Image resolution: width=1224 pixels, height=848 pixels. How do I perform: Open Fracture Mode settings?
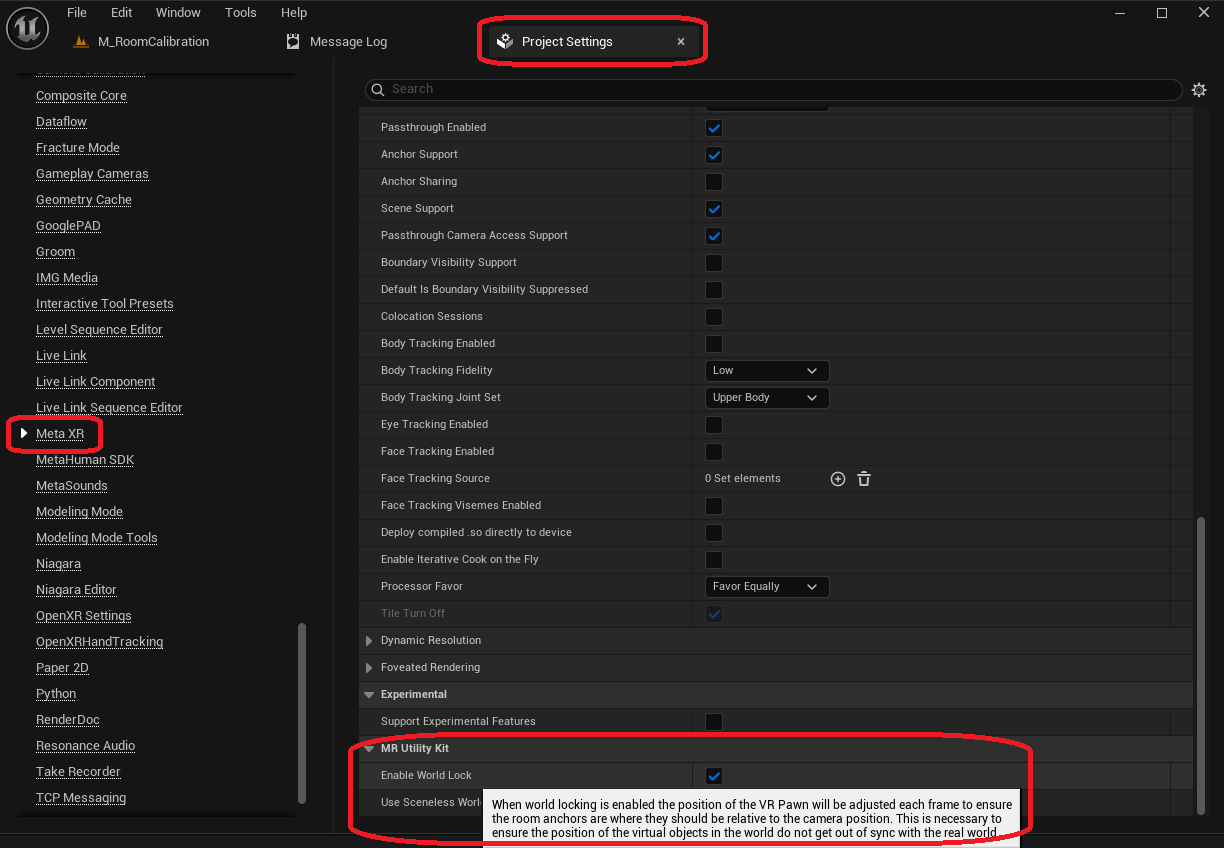coord(78,148)
